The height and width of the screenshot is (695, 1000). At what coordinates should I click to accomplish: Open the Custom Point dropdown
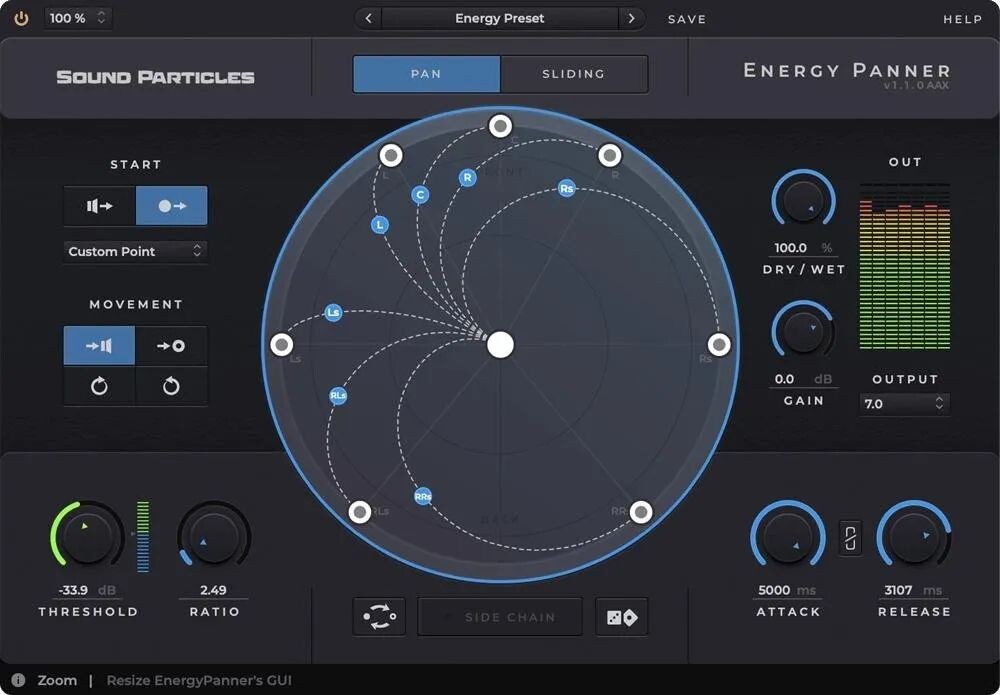[135, 251]
